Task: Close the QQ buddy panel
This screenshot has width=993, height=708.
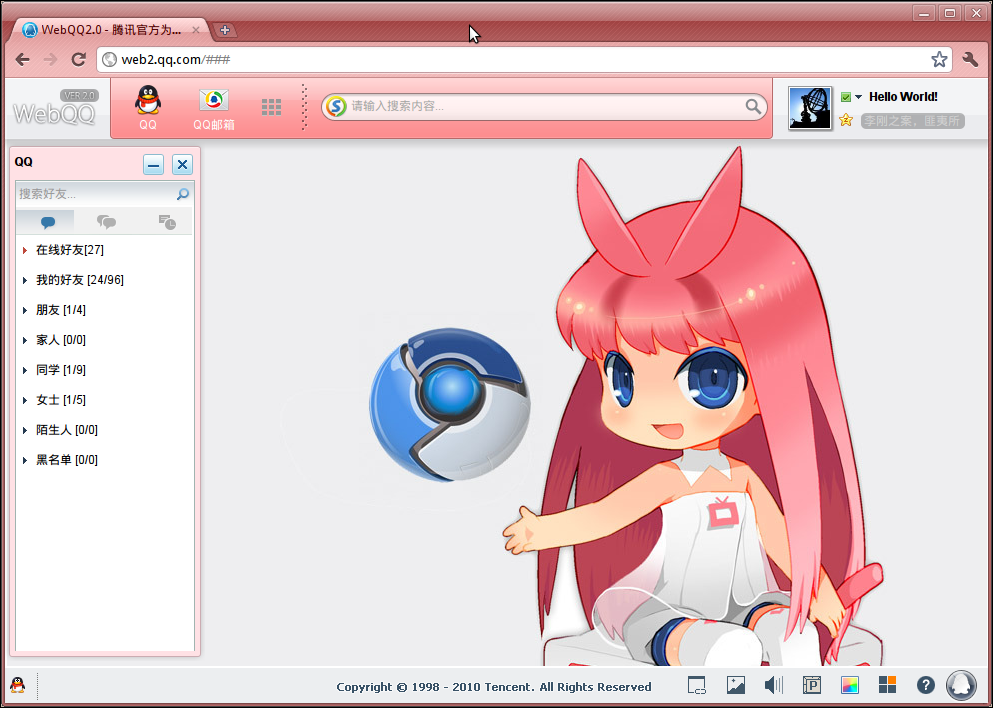Action: pos(182,165)
